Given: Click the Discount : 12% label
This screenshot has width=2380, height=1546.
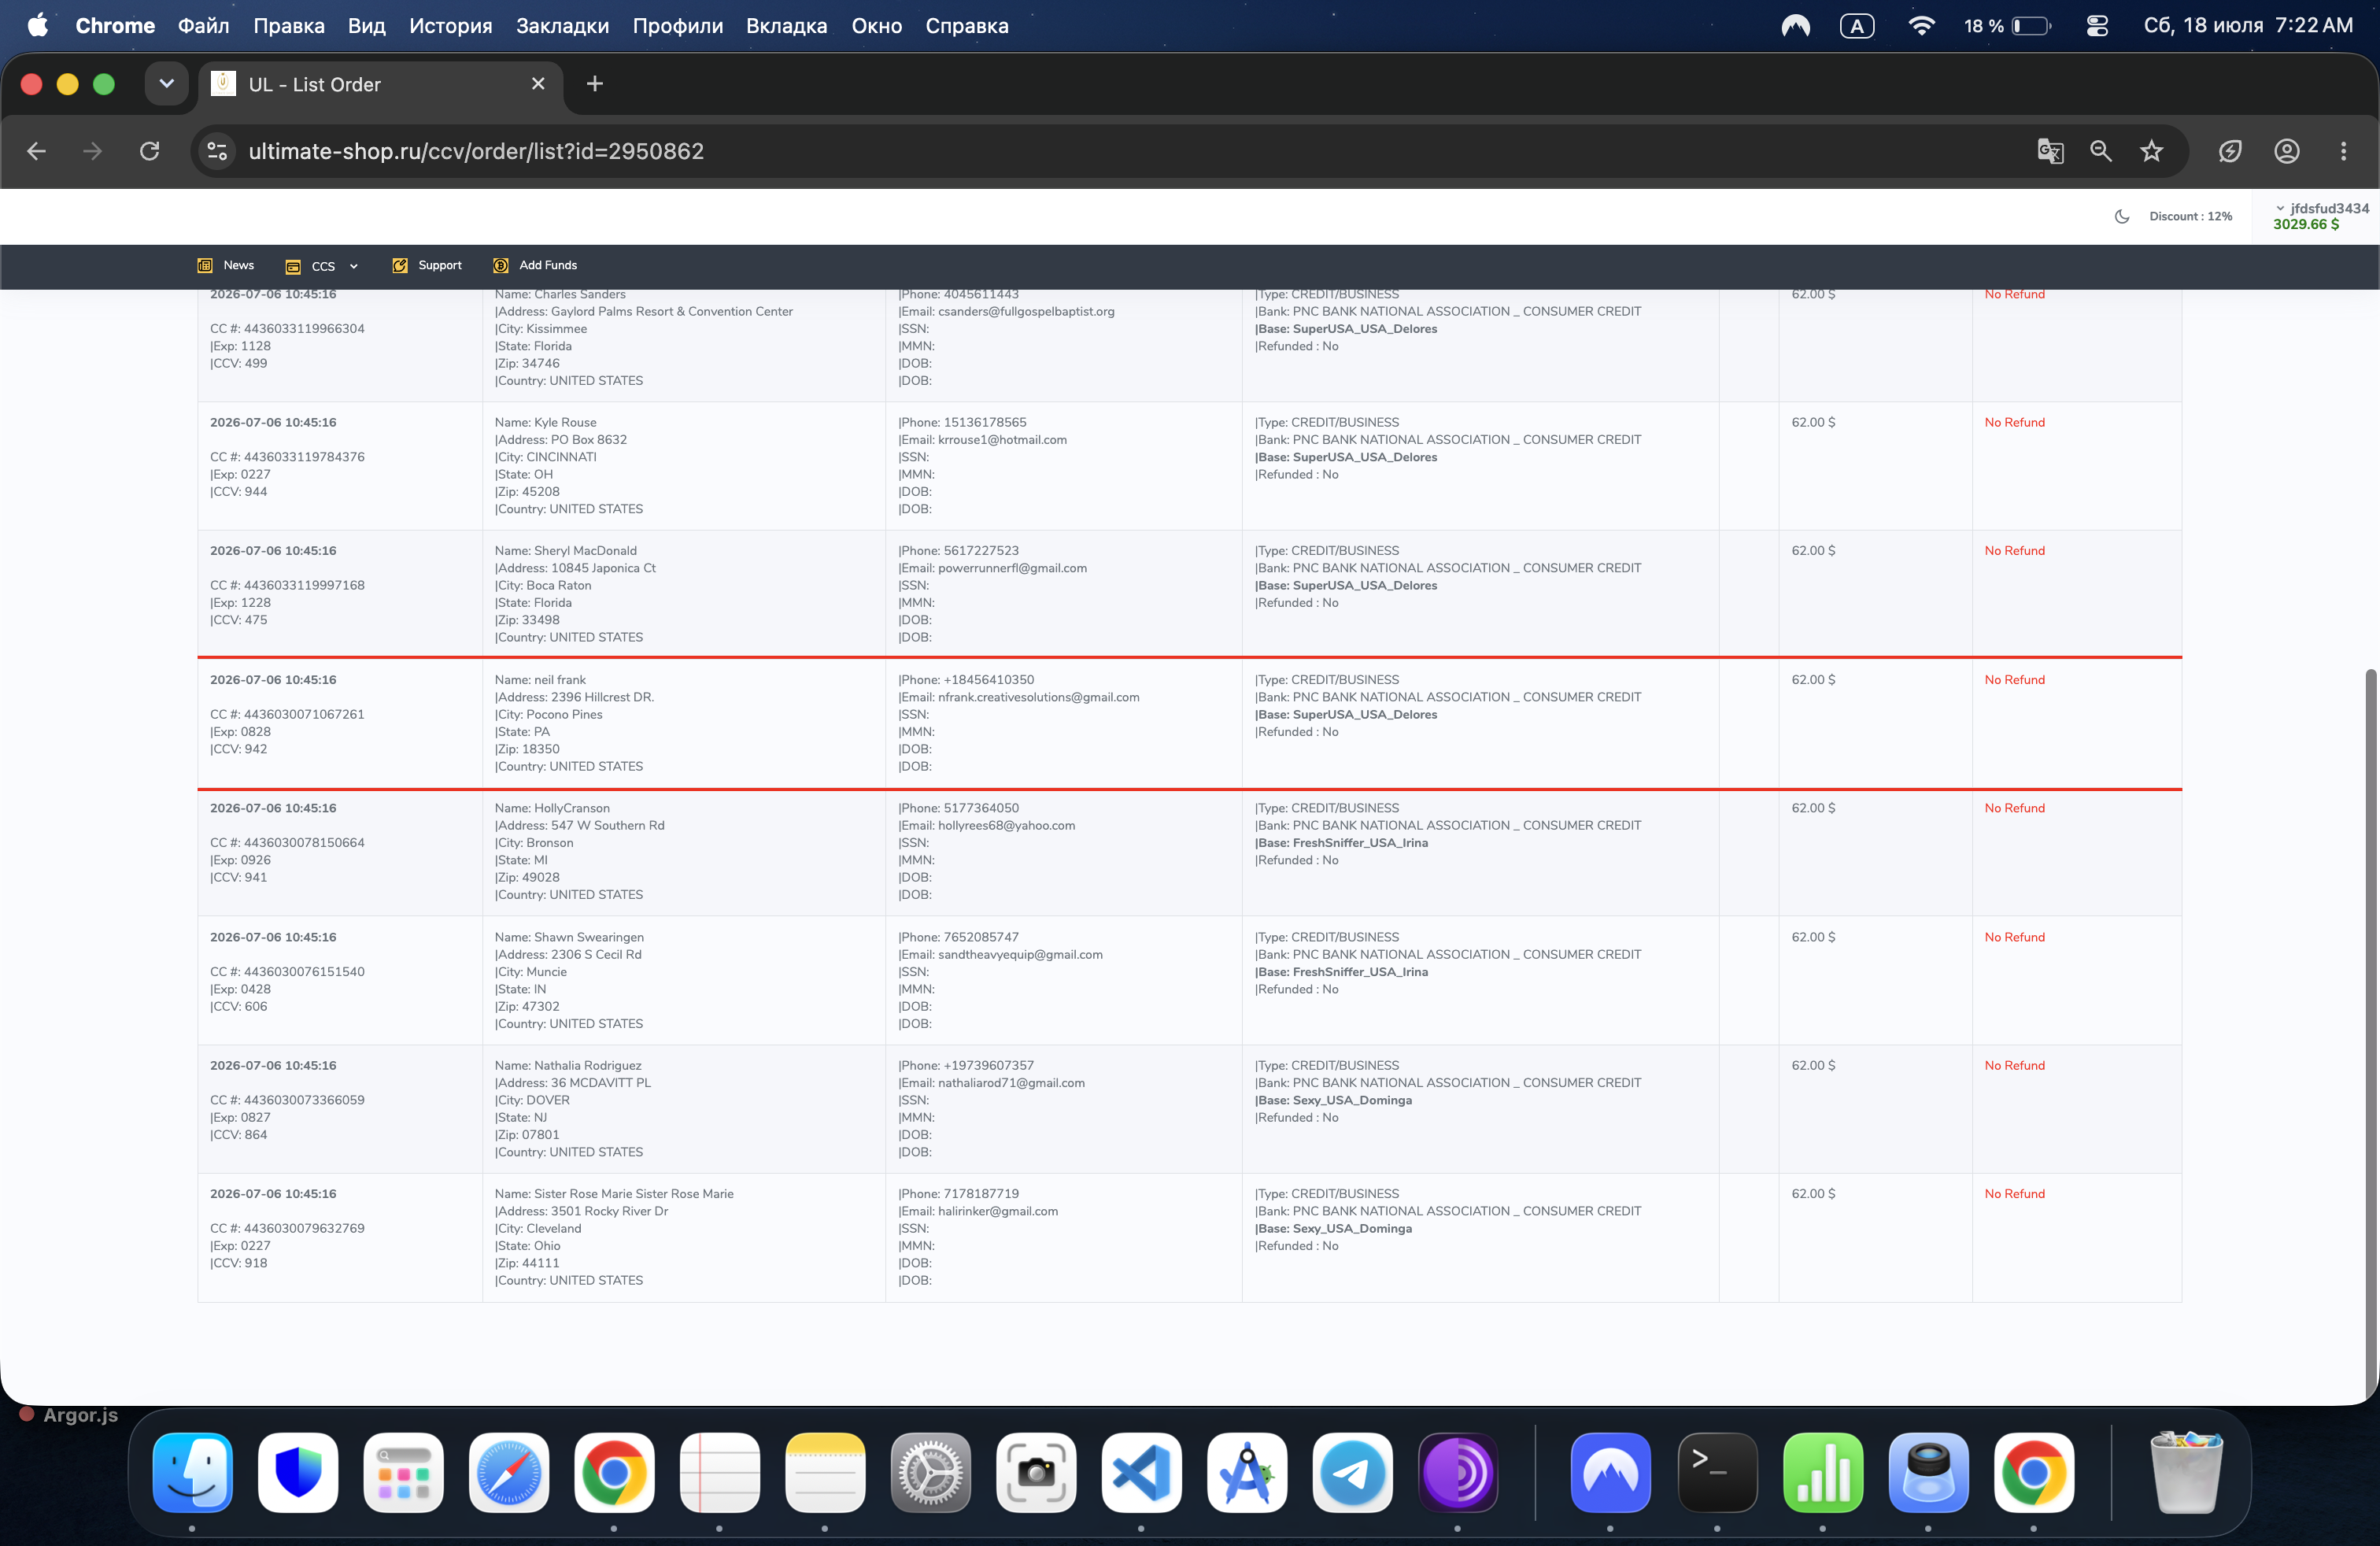Looking at the screenshot, I should tap(2191, 217).
